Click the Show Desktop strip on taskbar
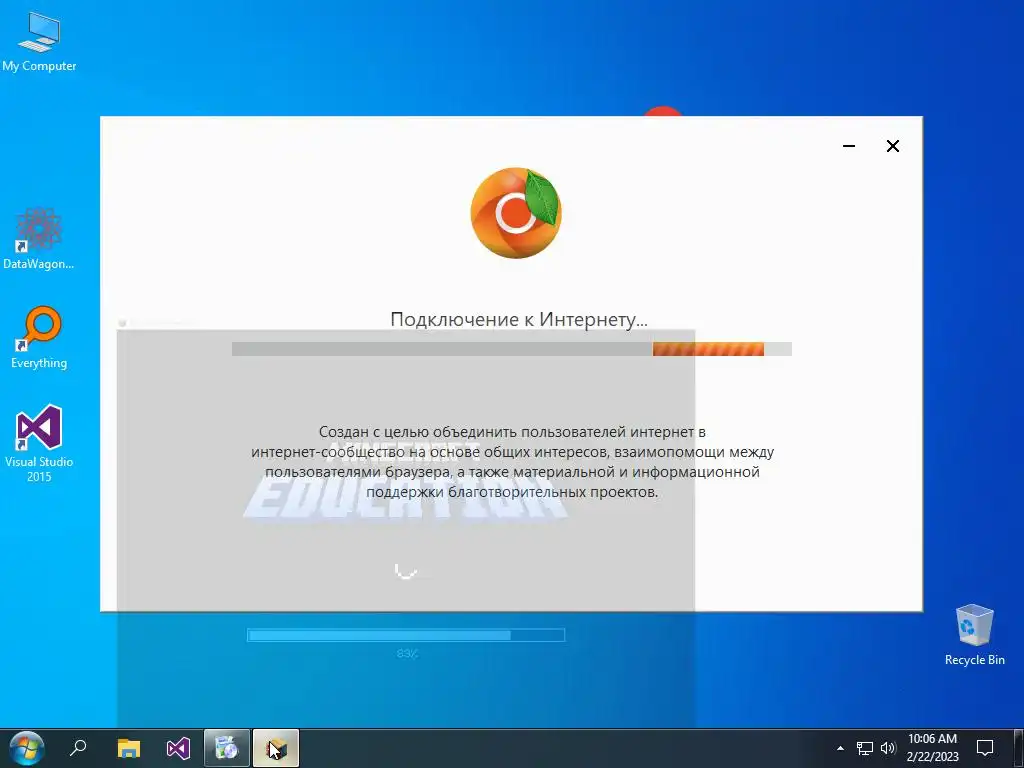 click(1019, 748)
